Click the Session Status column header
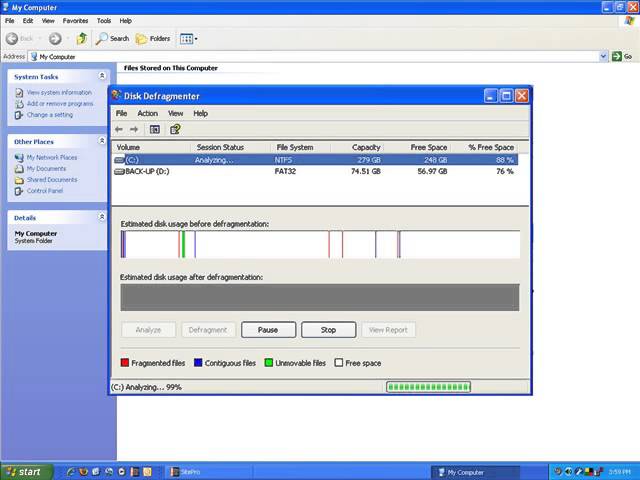Screen dimensions: 640x480 point(231,147)
